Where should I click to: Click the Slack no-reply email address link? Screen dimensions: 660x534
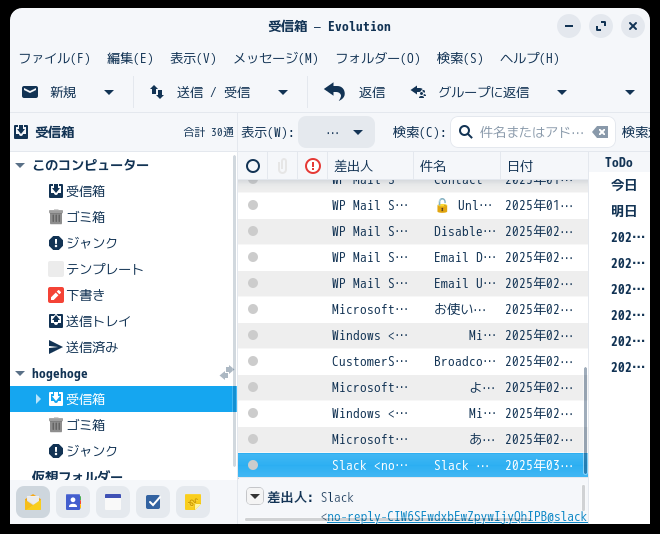pyautogui.click(x=457, y=516)
